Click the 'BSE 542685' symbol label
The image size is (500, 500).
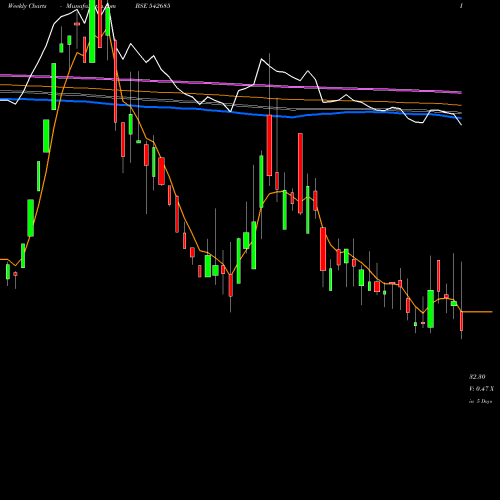(153, 6)
